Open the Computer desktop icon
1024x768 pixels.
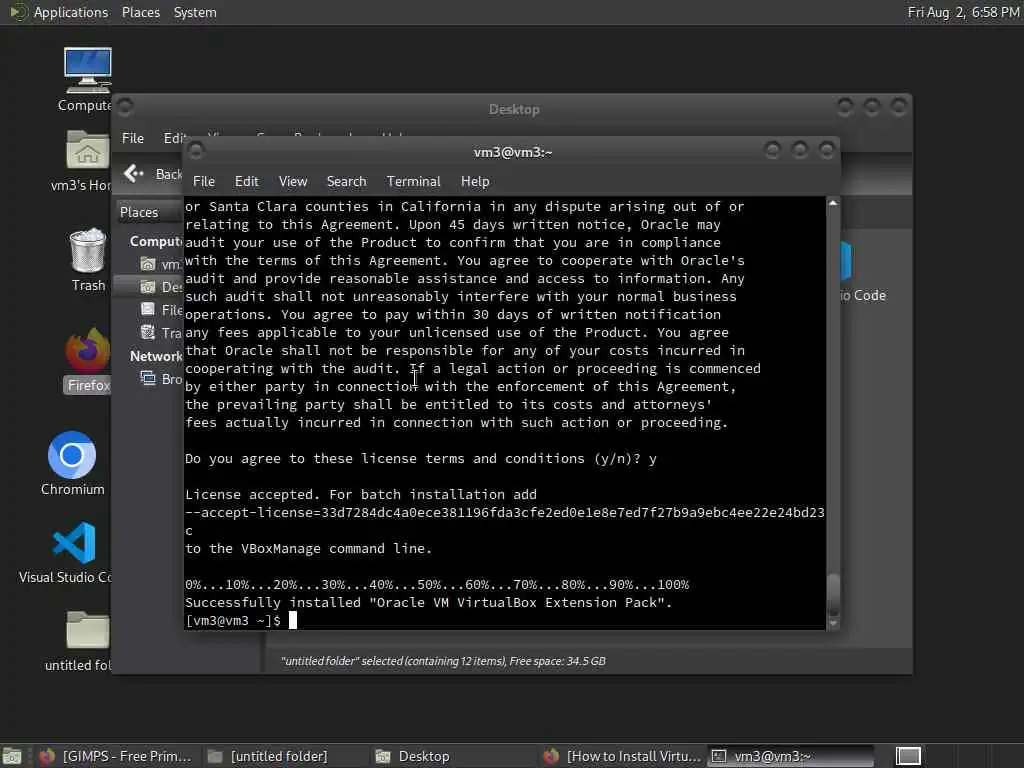87,71
